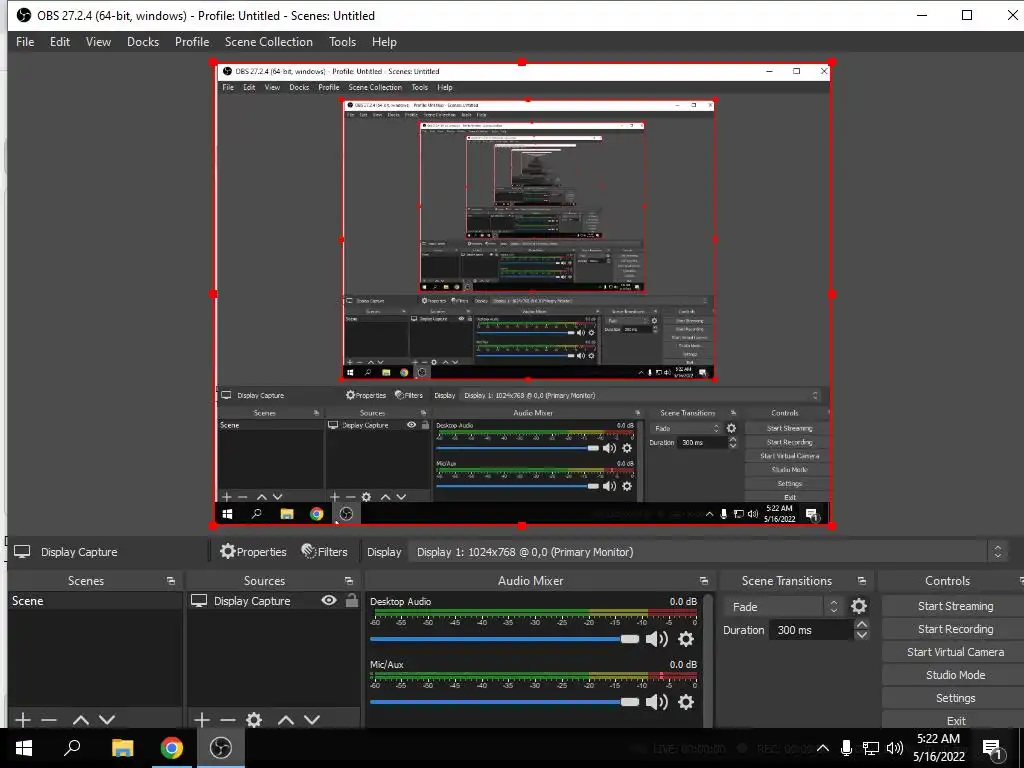Screen dimensions: 1024x768
Task: Enable Studio Mode
Action: [x=955, y=675]
